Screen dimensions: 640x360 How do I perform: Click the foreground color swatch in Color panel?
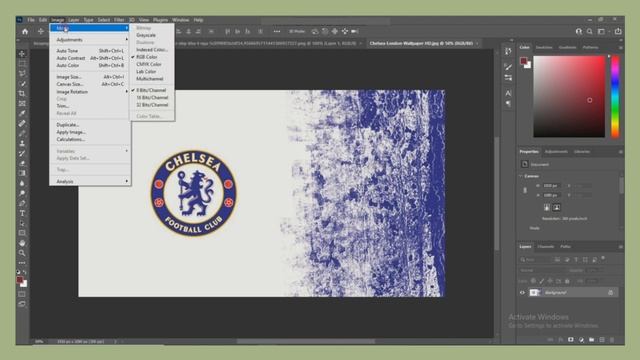tap(524, 61)
